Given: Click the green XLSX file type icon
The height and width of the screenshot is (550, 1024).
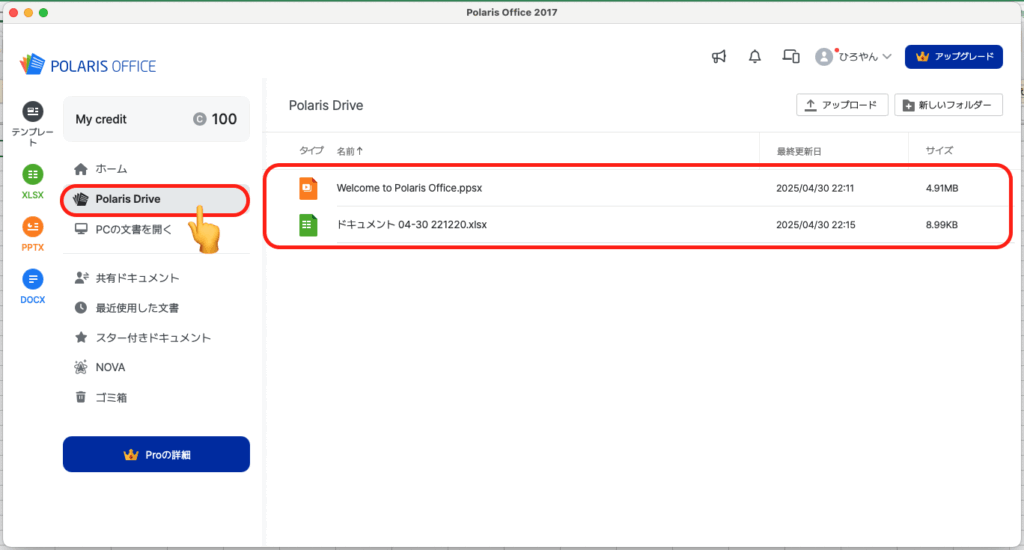Looking at the screenshot, I should tap(308, 225).
